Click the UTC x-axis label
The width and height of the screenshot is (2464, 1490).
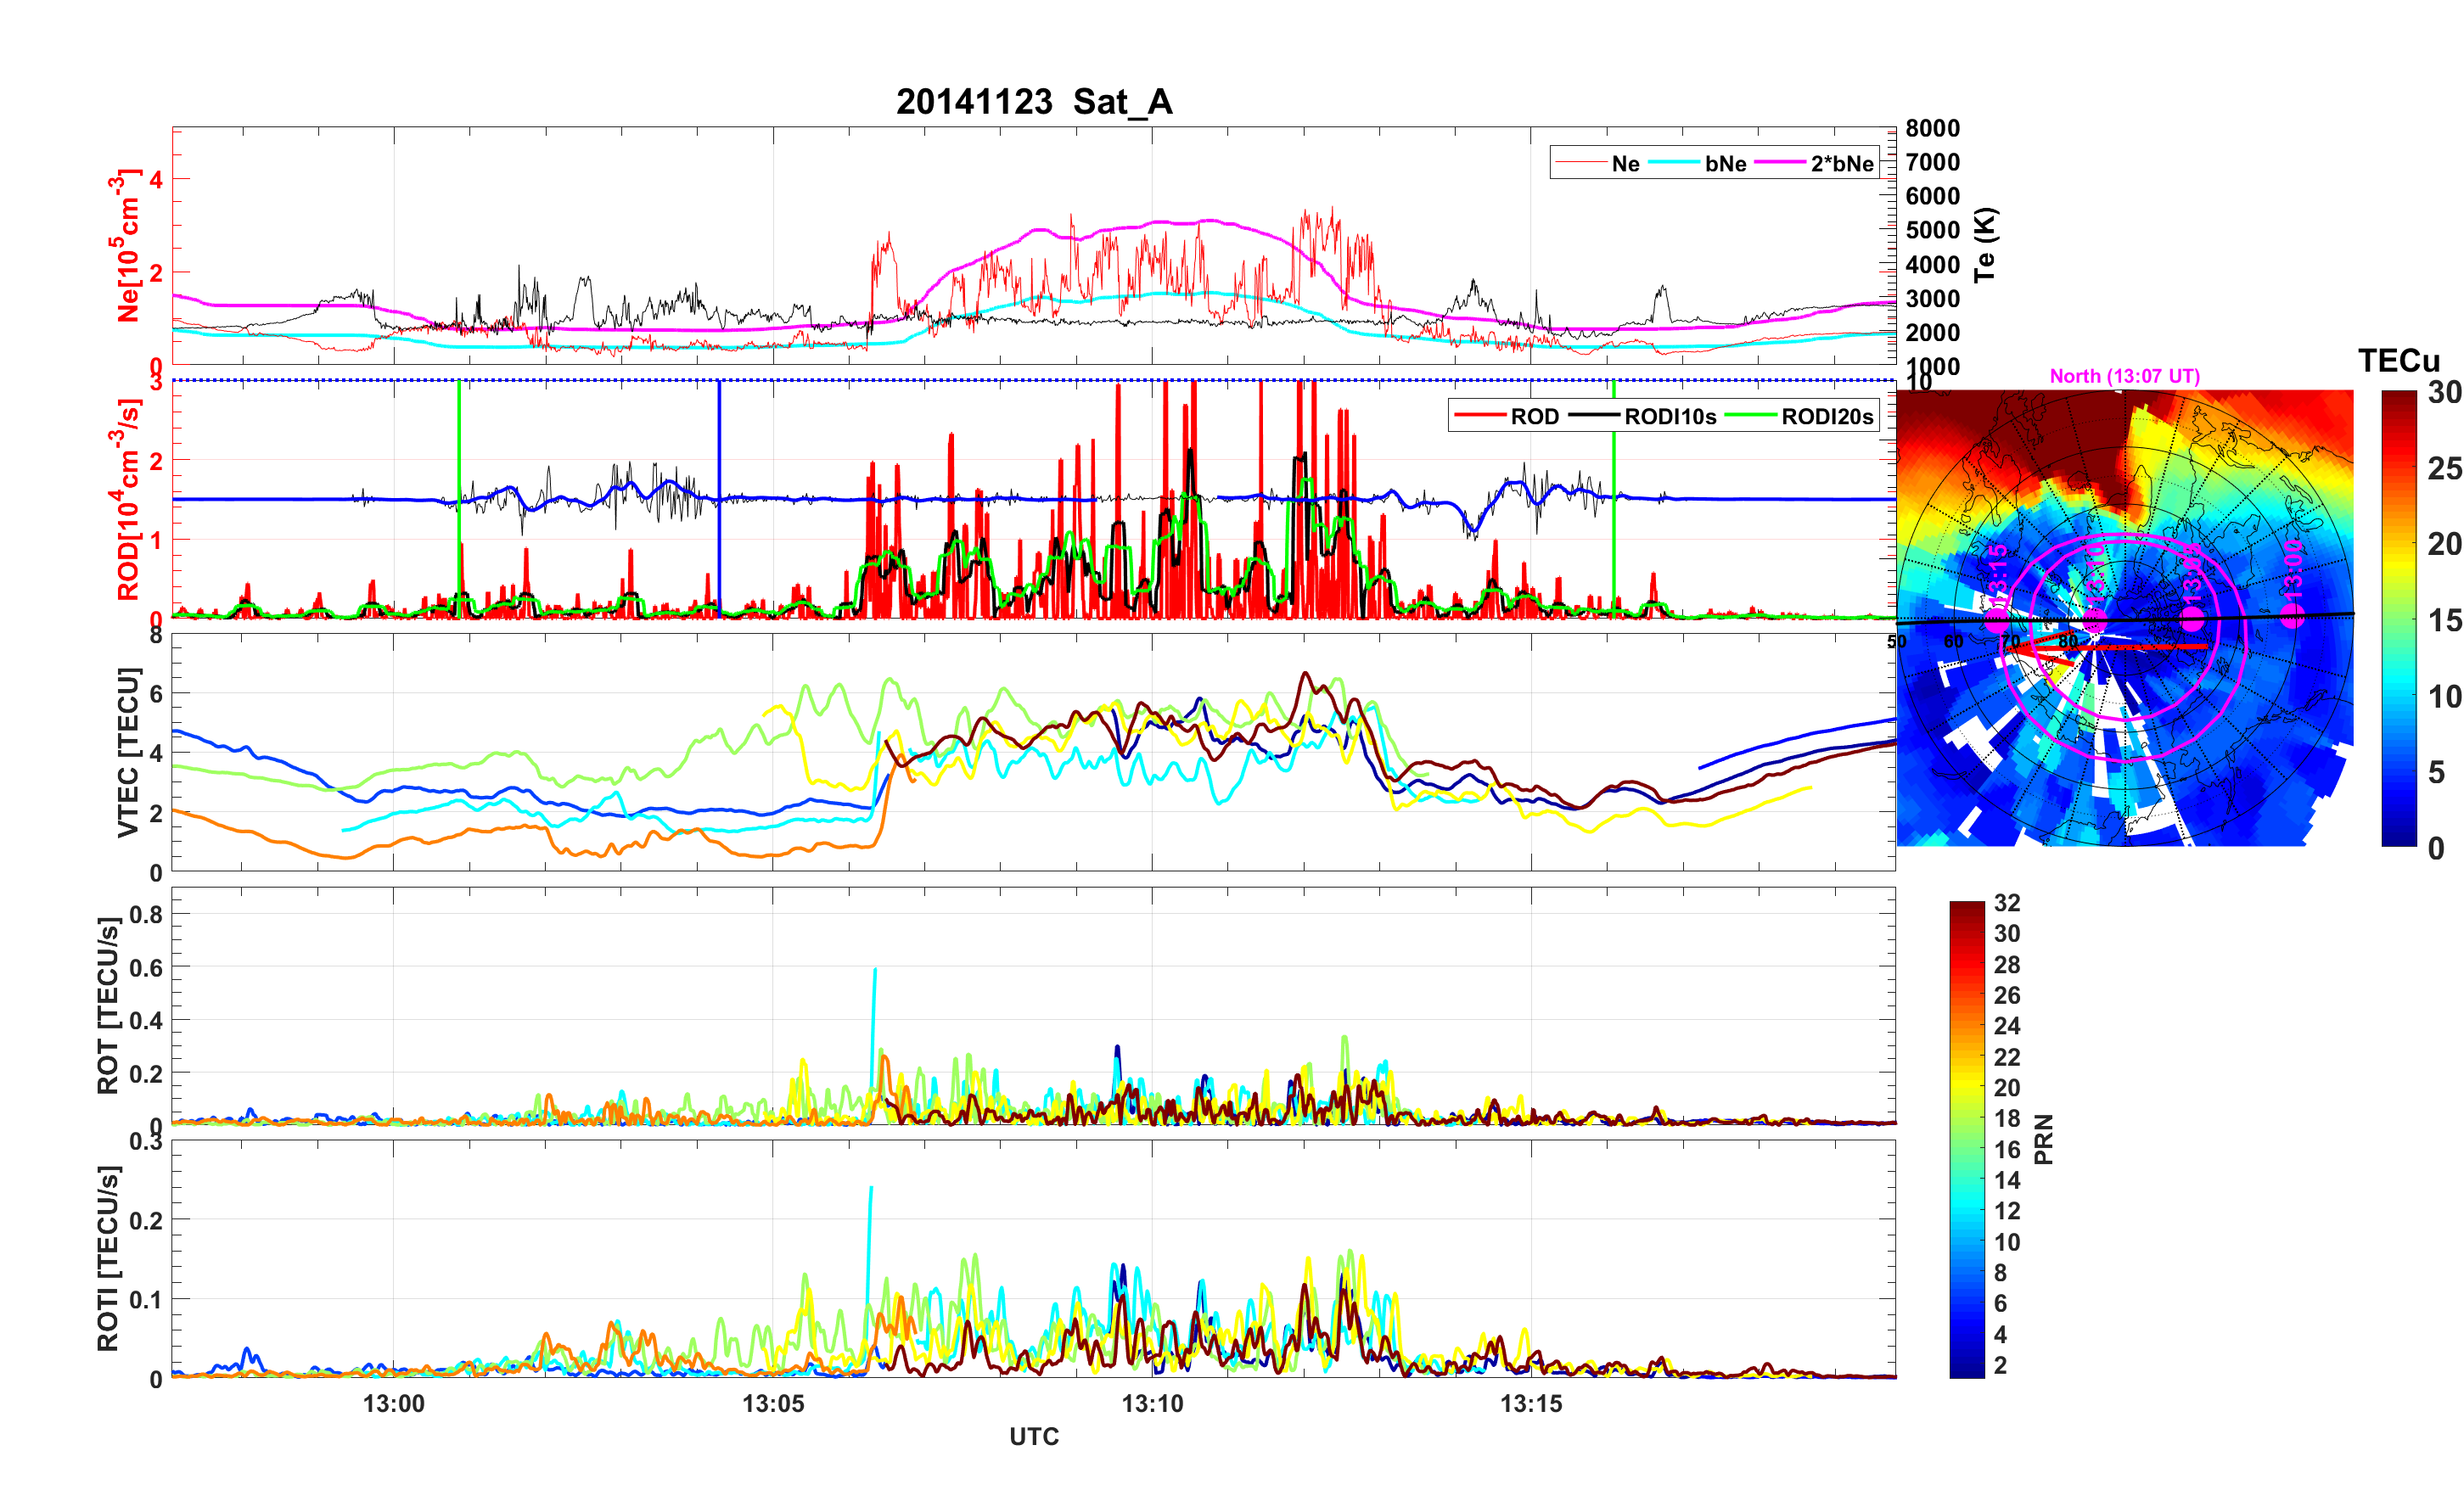(x=1033, y=1437)
